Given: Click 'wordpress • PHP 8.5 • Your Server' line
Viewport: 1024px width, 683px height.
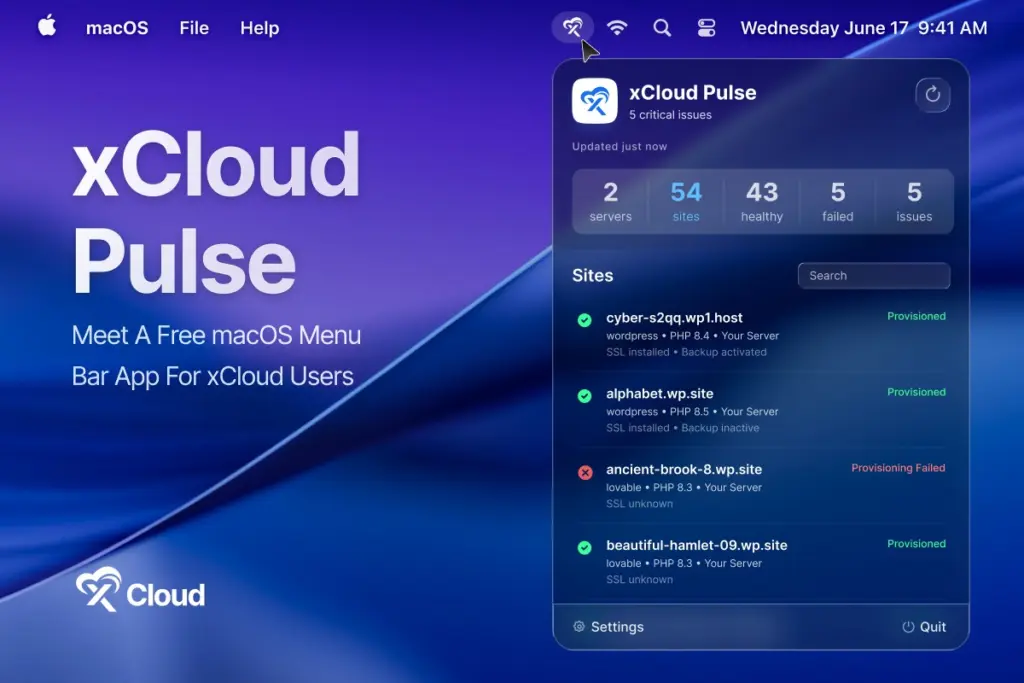Looking at the screenshot, I should [x=692, y=411].
